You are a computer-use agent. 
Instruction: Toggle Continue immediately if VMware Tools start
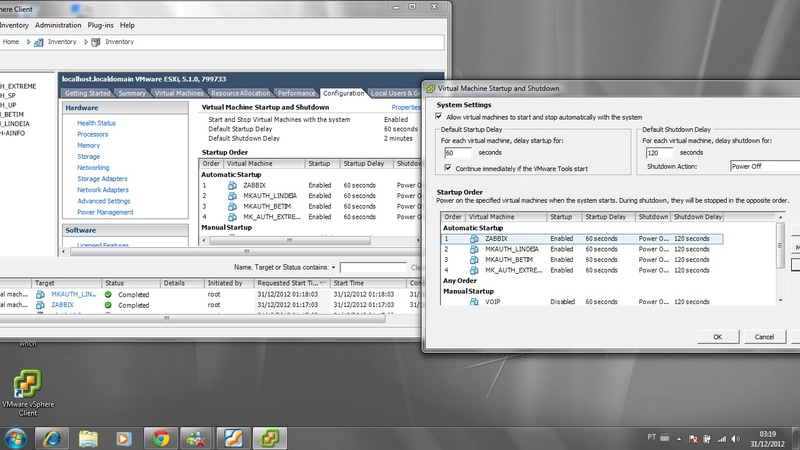[x=448, y=168]
